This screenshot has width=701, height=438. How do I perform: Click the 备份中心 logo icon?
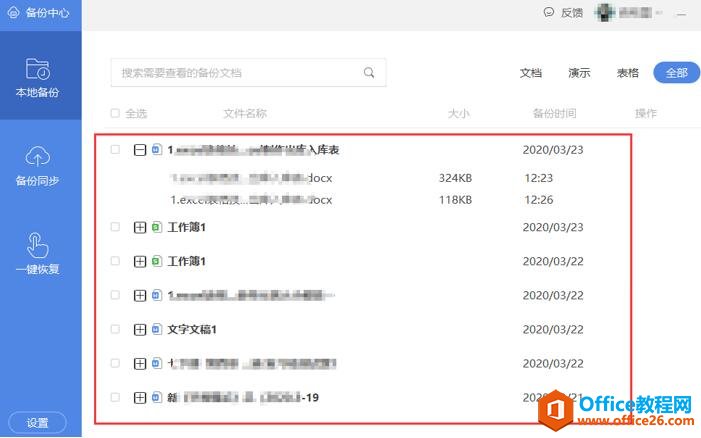coord(13,13)
